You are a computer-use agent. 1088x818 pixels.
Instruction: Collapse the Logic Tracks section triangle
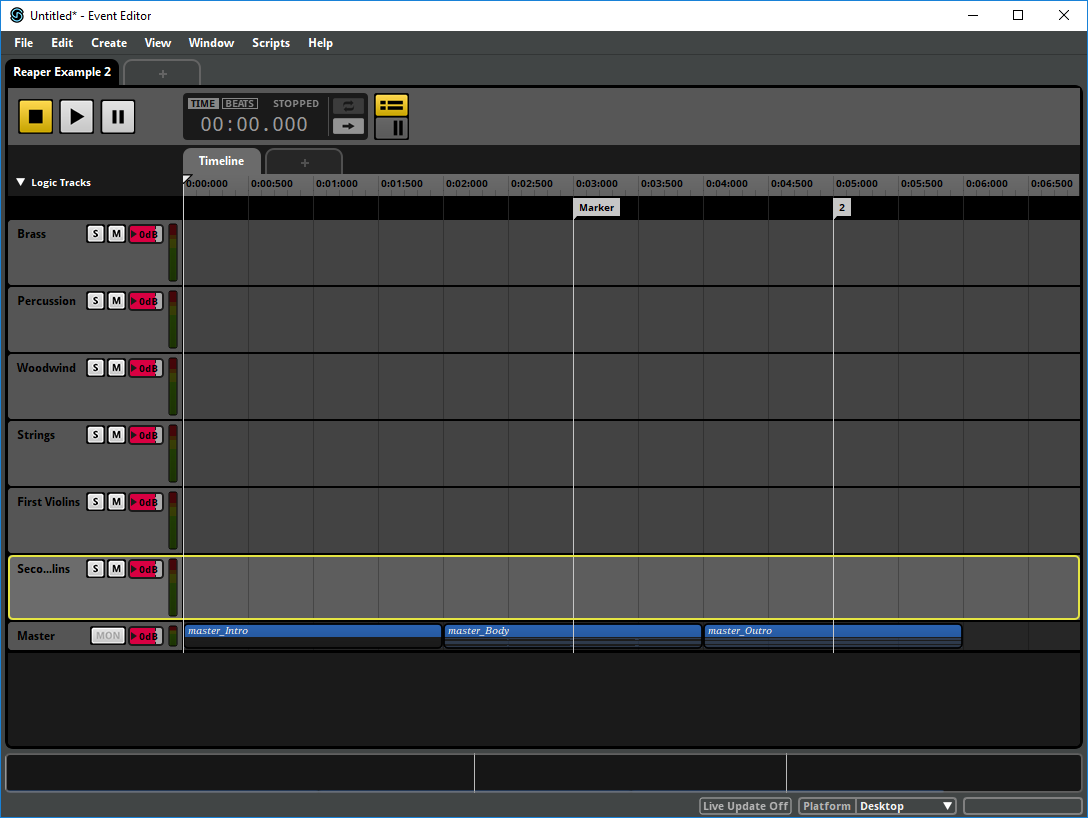coord(20,182)
